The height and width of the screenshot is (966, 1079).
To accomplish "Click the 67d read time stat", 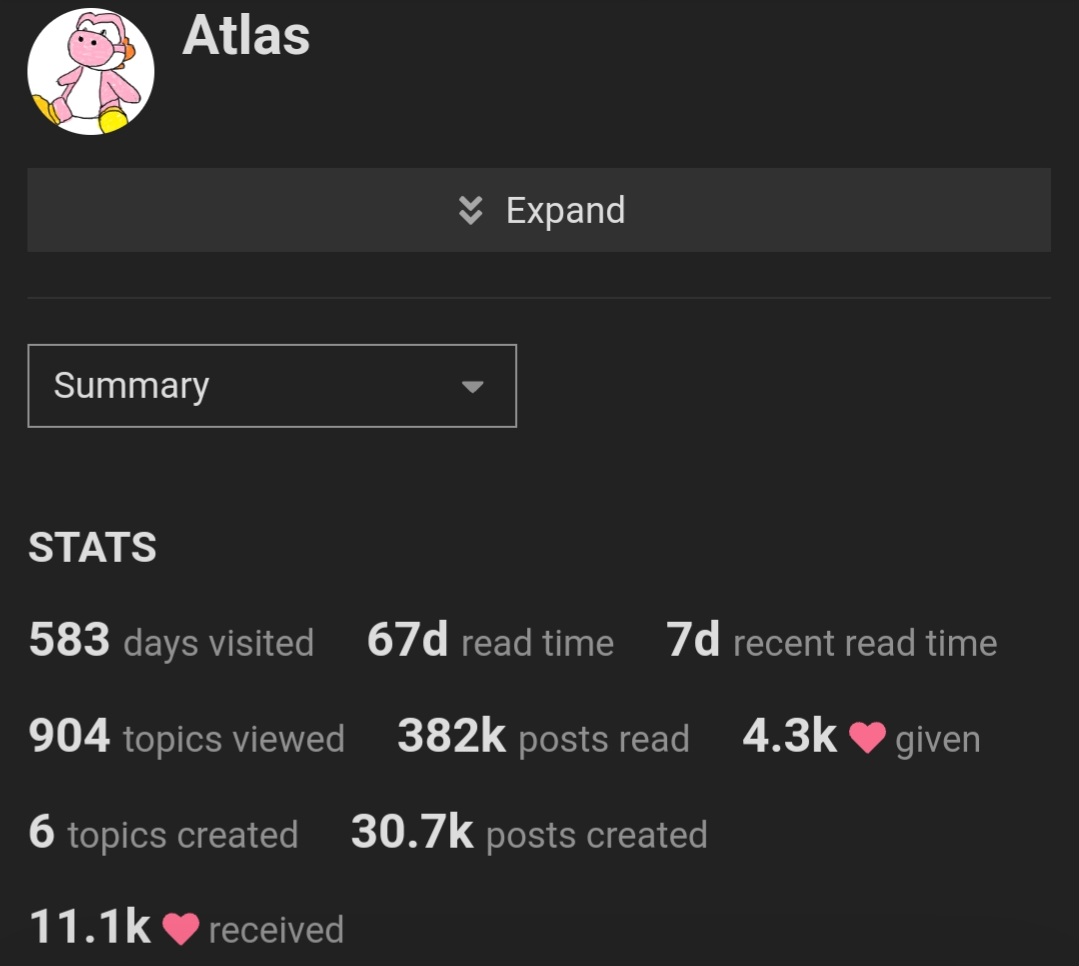I will click(x=490, y=641).
